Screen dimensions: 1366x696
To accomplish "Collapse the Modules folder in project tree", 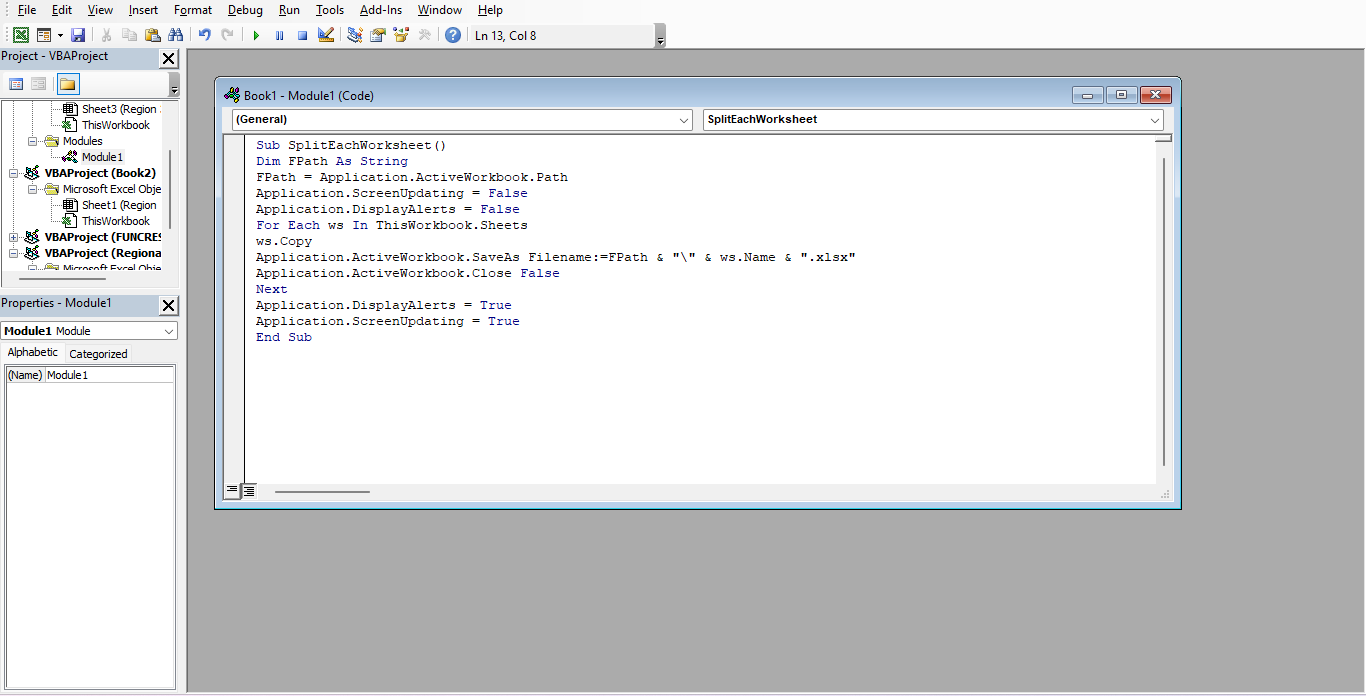I will coord(33,141).
